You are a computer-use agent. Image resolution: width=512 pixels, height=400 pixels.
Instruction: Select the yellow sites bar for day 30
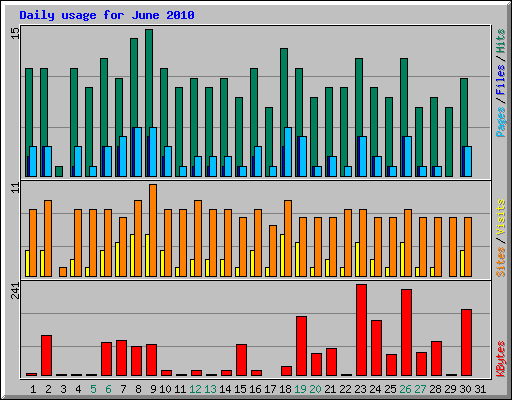[x=462, y=263]
